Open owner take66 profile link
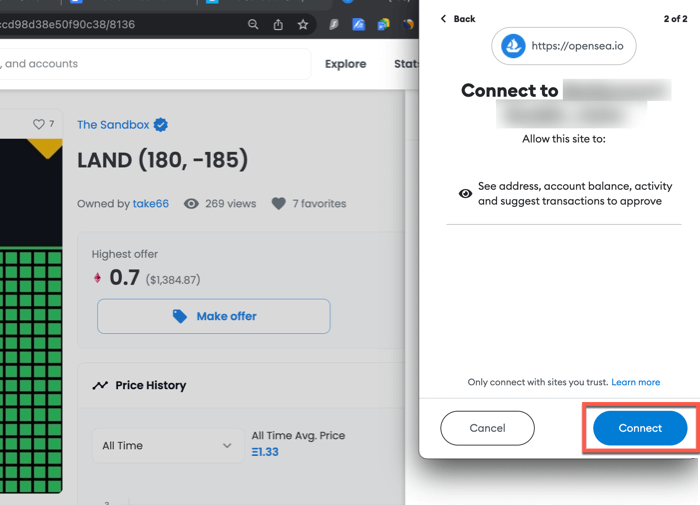Viewport: 700px width, 505px height. [150, 204]
